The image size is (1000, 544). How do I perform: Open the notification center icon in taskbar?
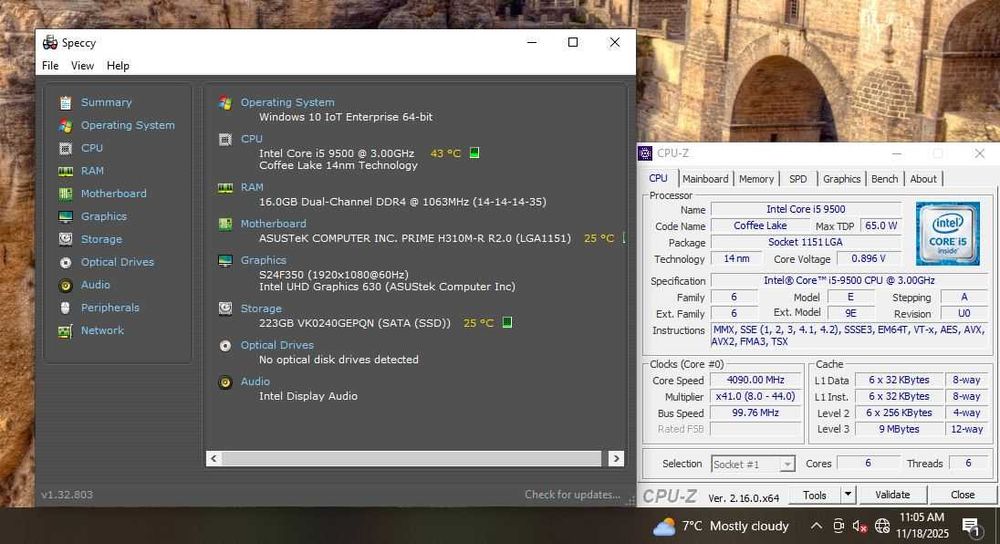[x=971, y=527]
